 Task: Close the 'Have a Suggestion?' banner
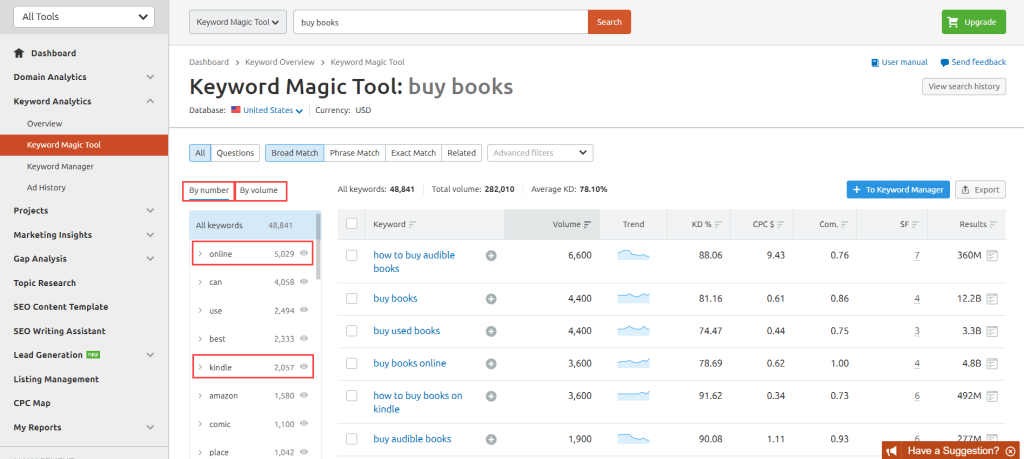pyautogui.click(x=1010, y=451)
